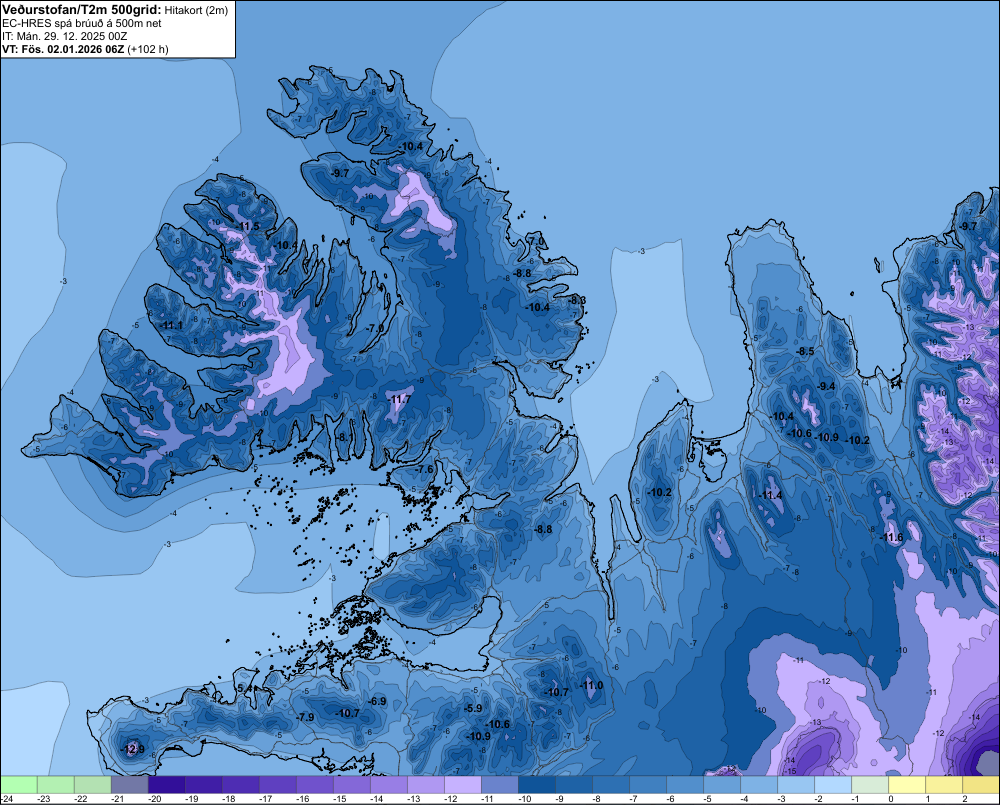The height and width of the screenshot is (805, 1000).
Task: Click the '(+102 h)' forecast offset text
Action: pos(148,49)
